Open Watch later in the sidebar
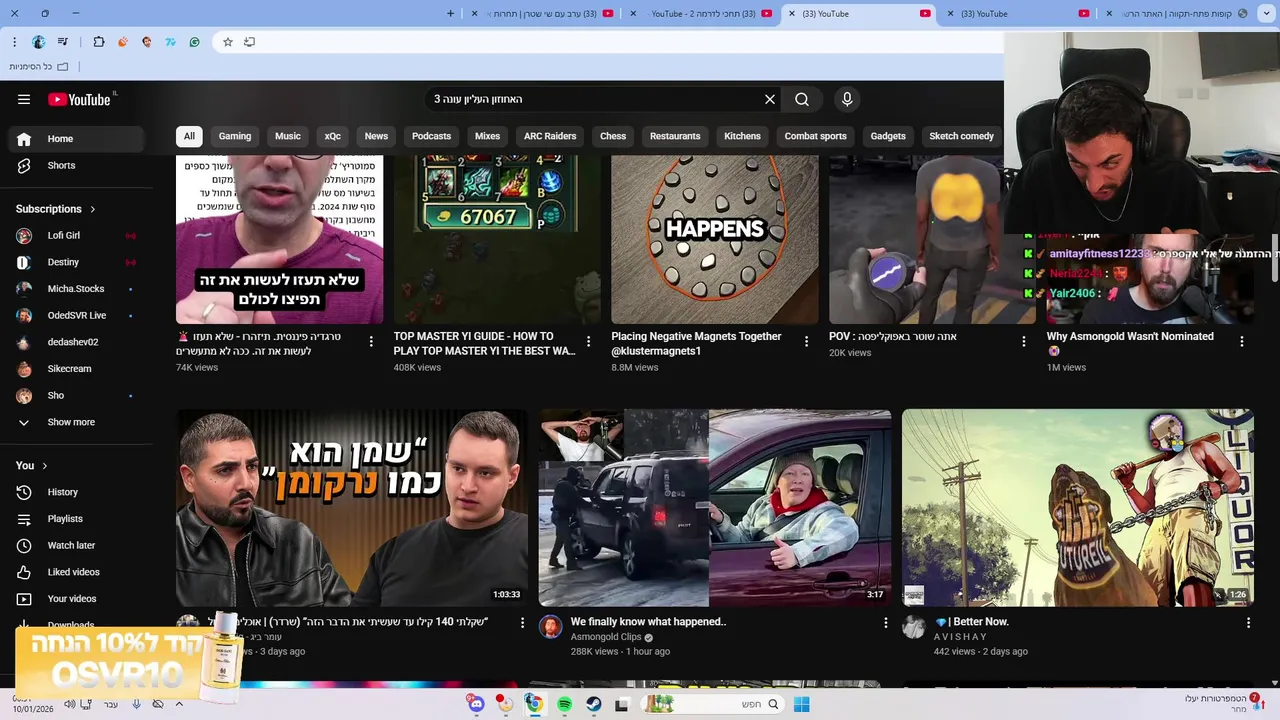 (77, 545)
